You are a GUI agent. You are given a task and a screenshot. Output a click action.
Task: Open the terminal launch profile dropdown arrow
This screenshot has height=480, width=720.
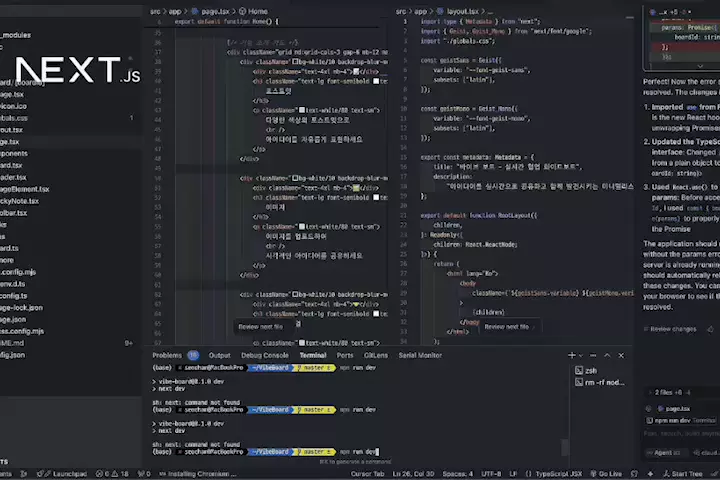(x=580, y=356)
